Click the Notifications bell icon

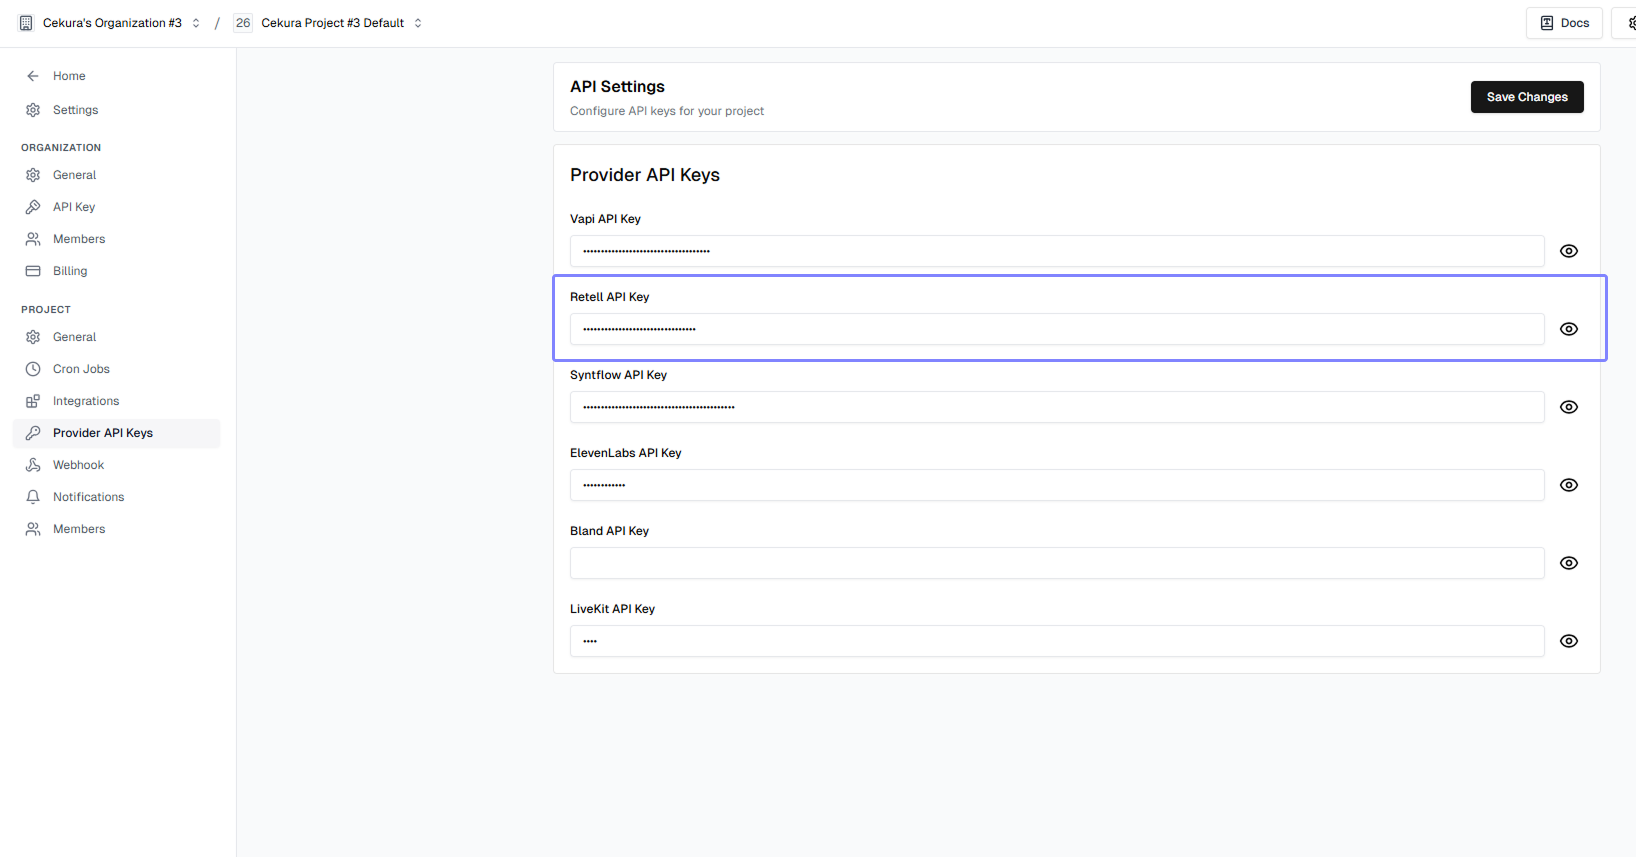[x=33, y=497]
